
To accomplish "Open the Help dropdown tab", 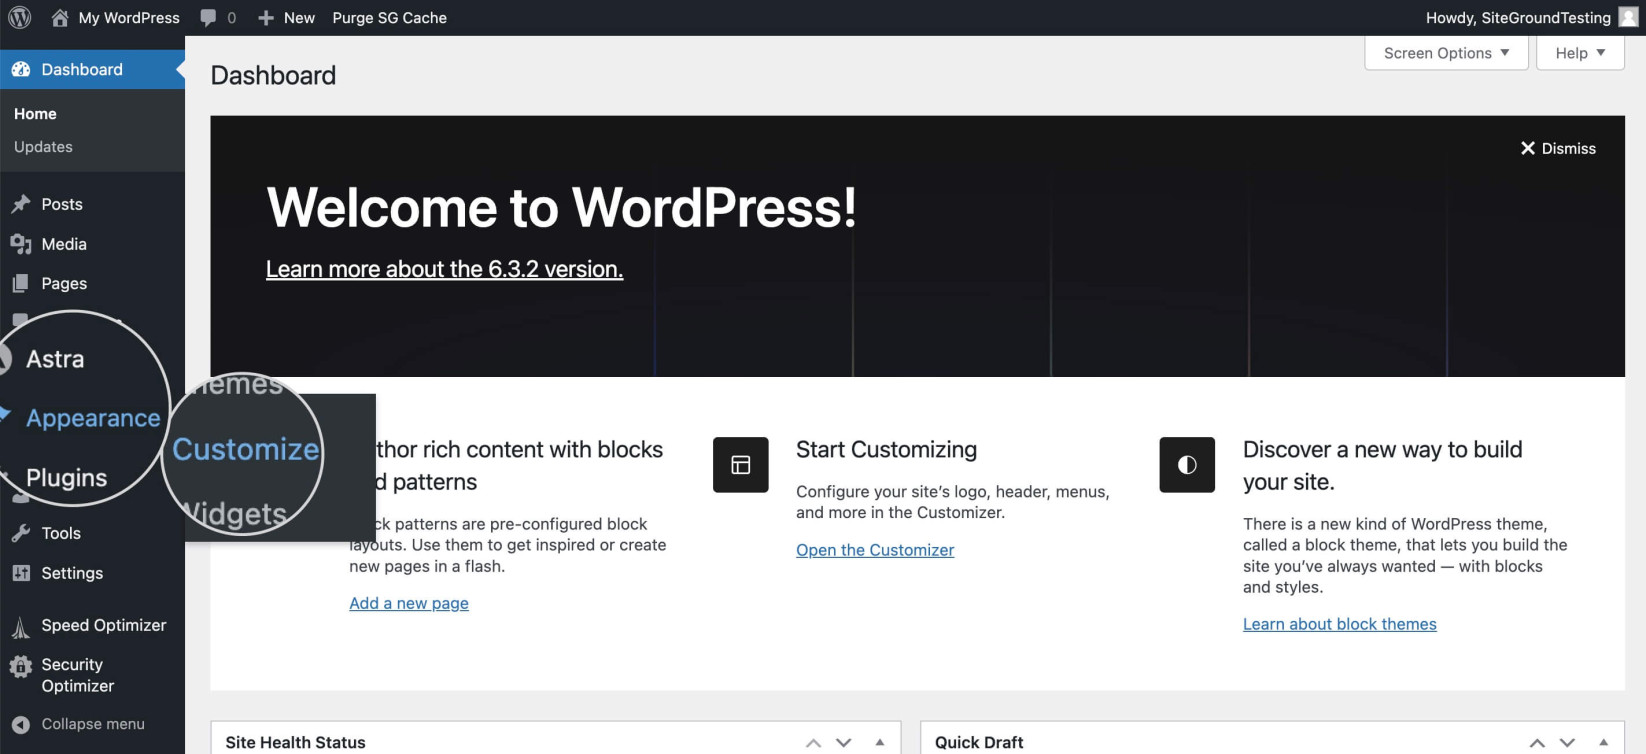I will [1580, 53].
